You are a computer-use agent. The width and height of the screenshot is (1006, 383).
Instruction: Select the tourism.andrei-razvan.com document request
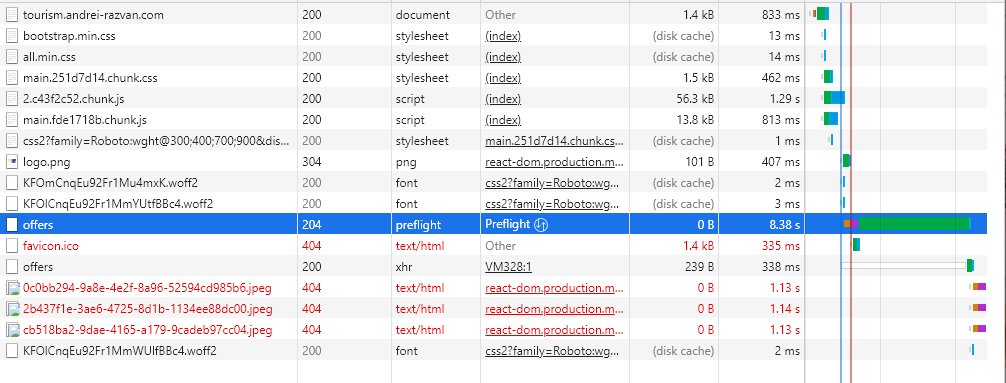[93, 15]
